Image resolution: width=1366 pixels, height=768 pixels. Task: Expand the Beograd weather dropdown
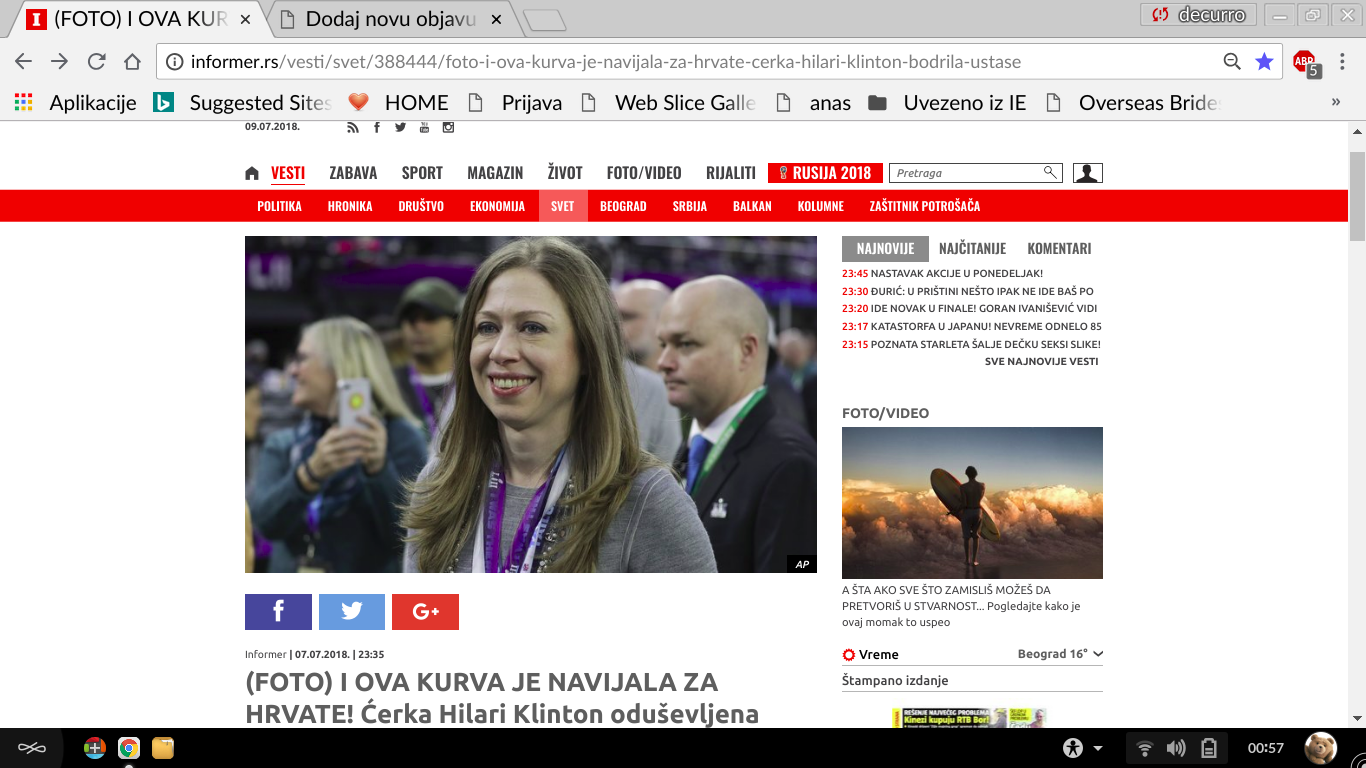coord(1097,654)
